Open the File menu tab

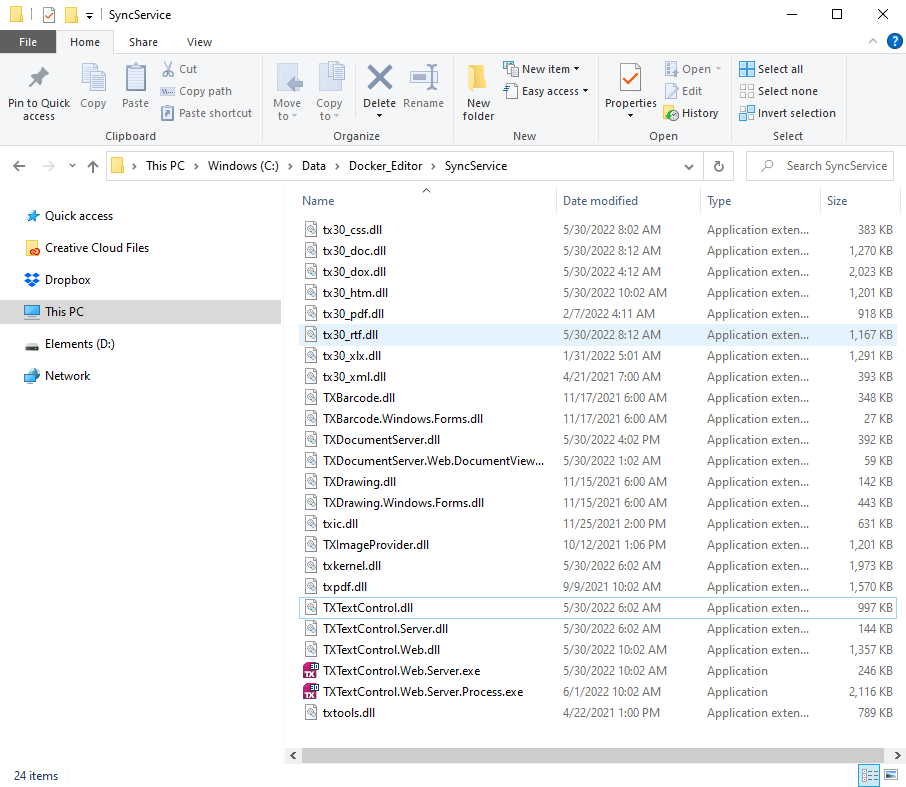coord(28,42)
